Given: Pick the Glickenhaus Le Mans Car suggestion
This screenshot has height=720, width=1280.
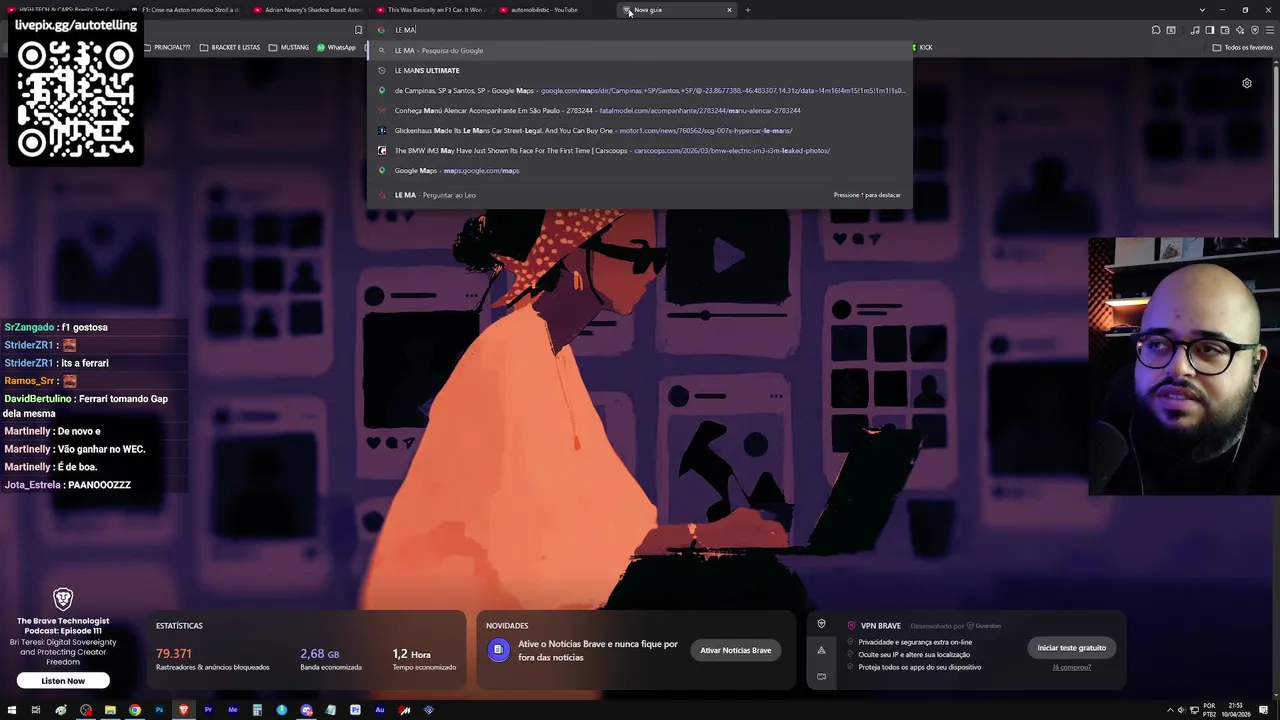Looking at the screenshot, I should coord(640,130).
